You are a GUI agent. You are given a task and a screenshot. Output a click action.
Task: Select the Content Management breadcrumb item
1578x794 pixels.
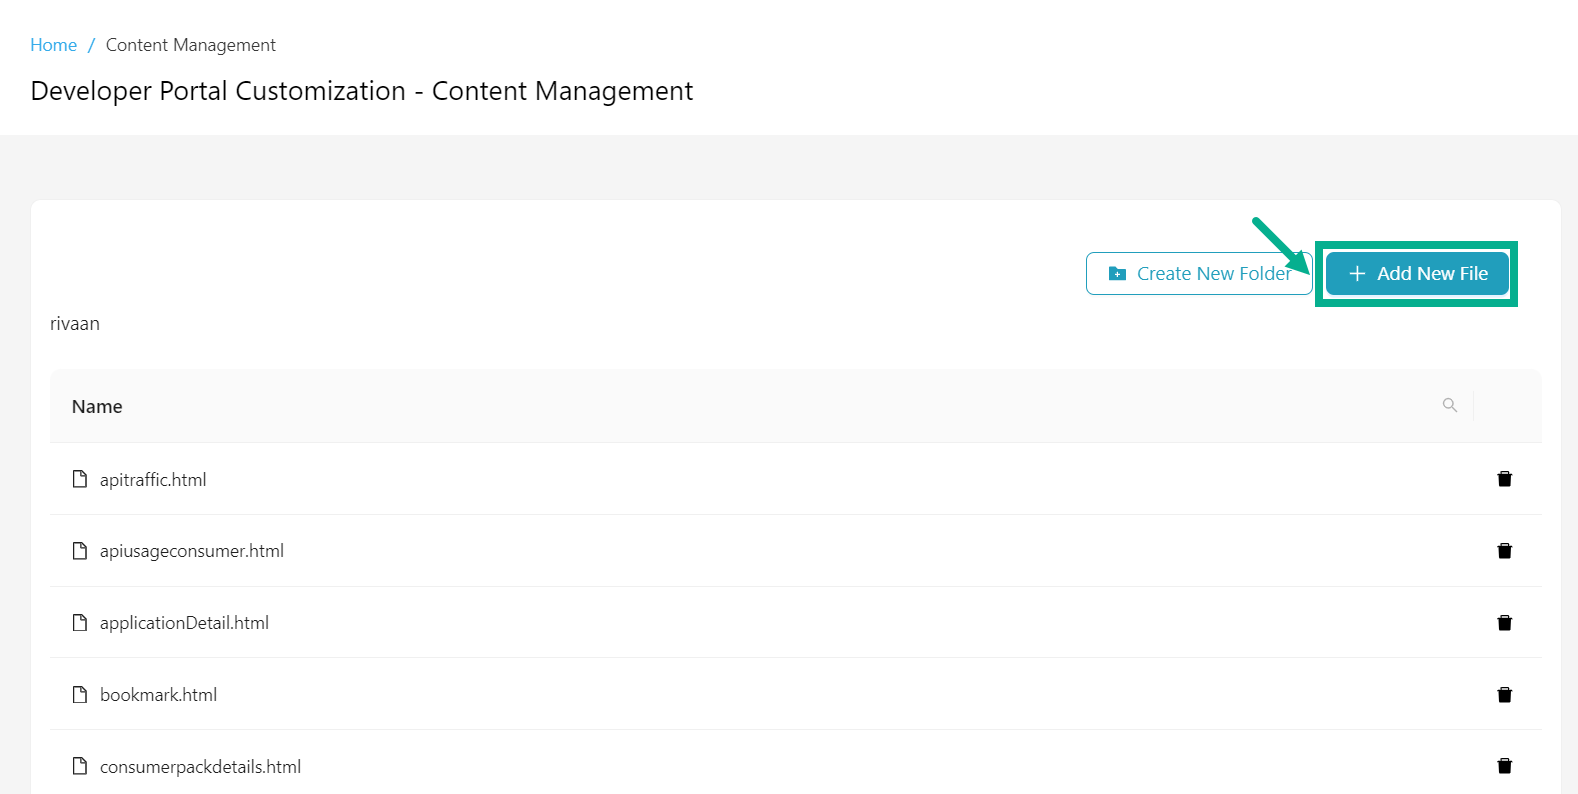click(x=190, y=44)
